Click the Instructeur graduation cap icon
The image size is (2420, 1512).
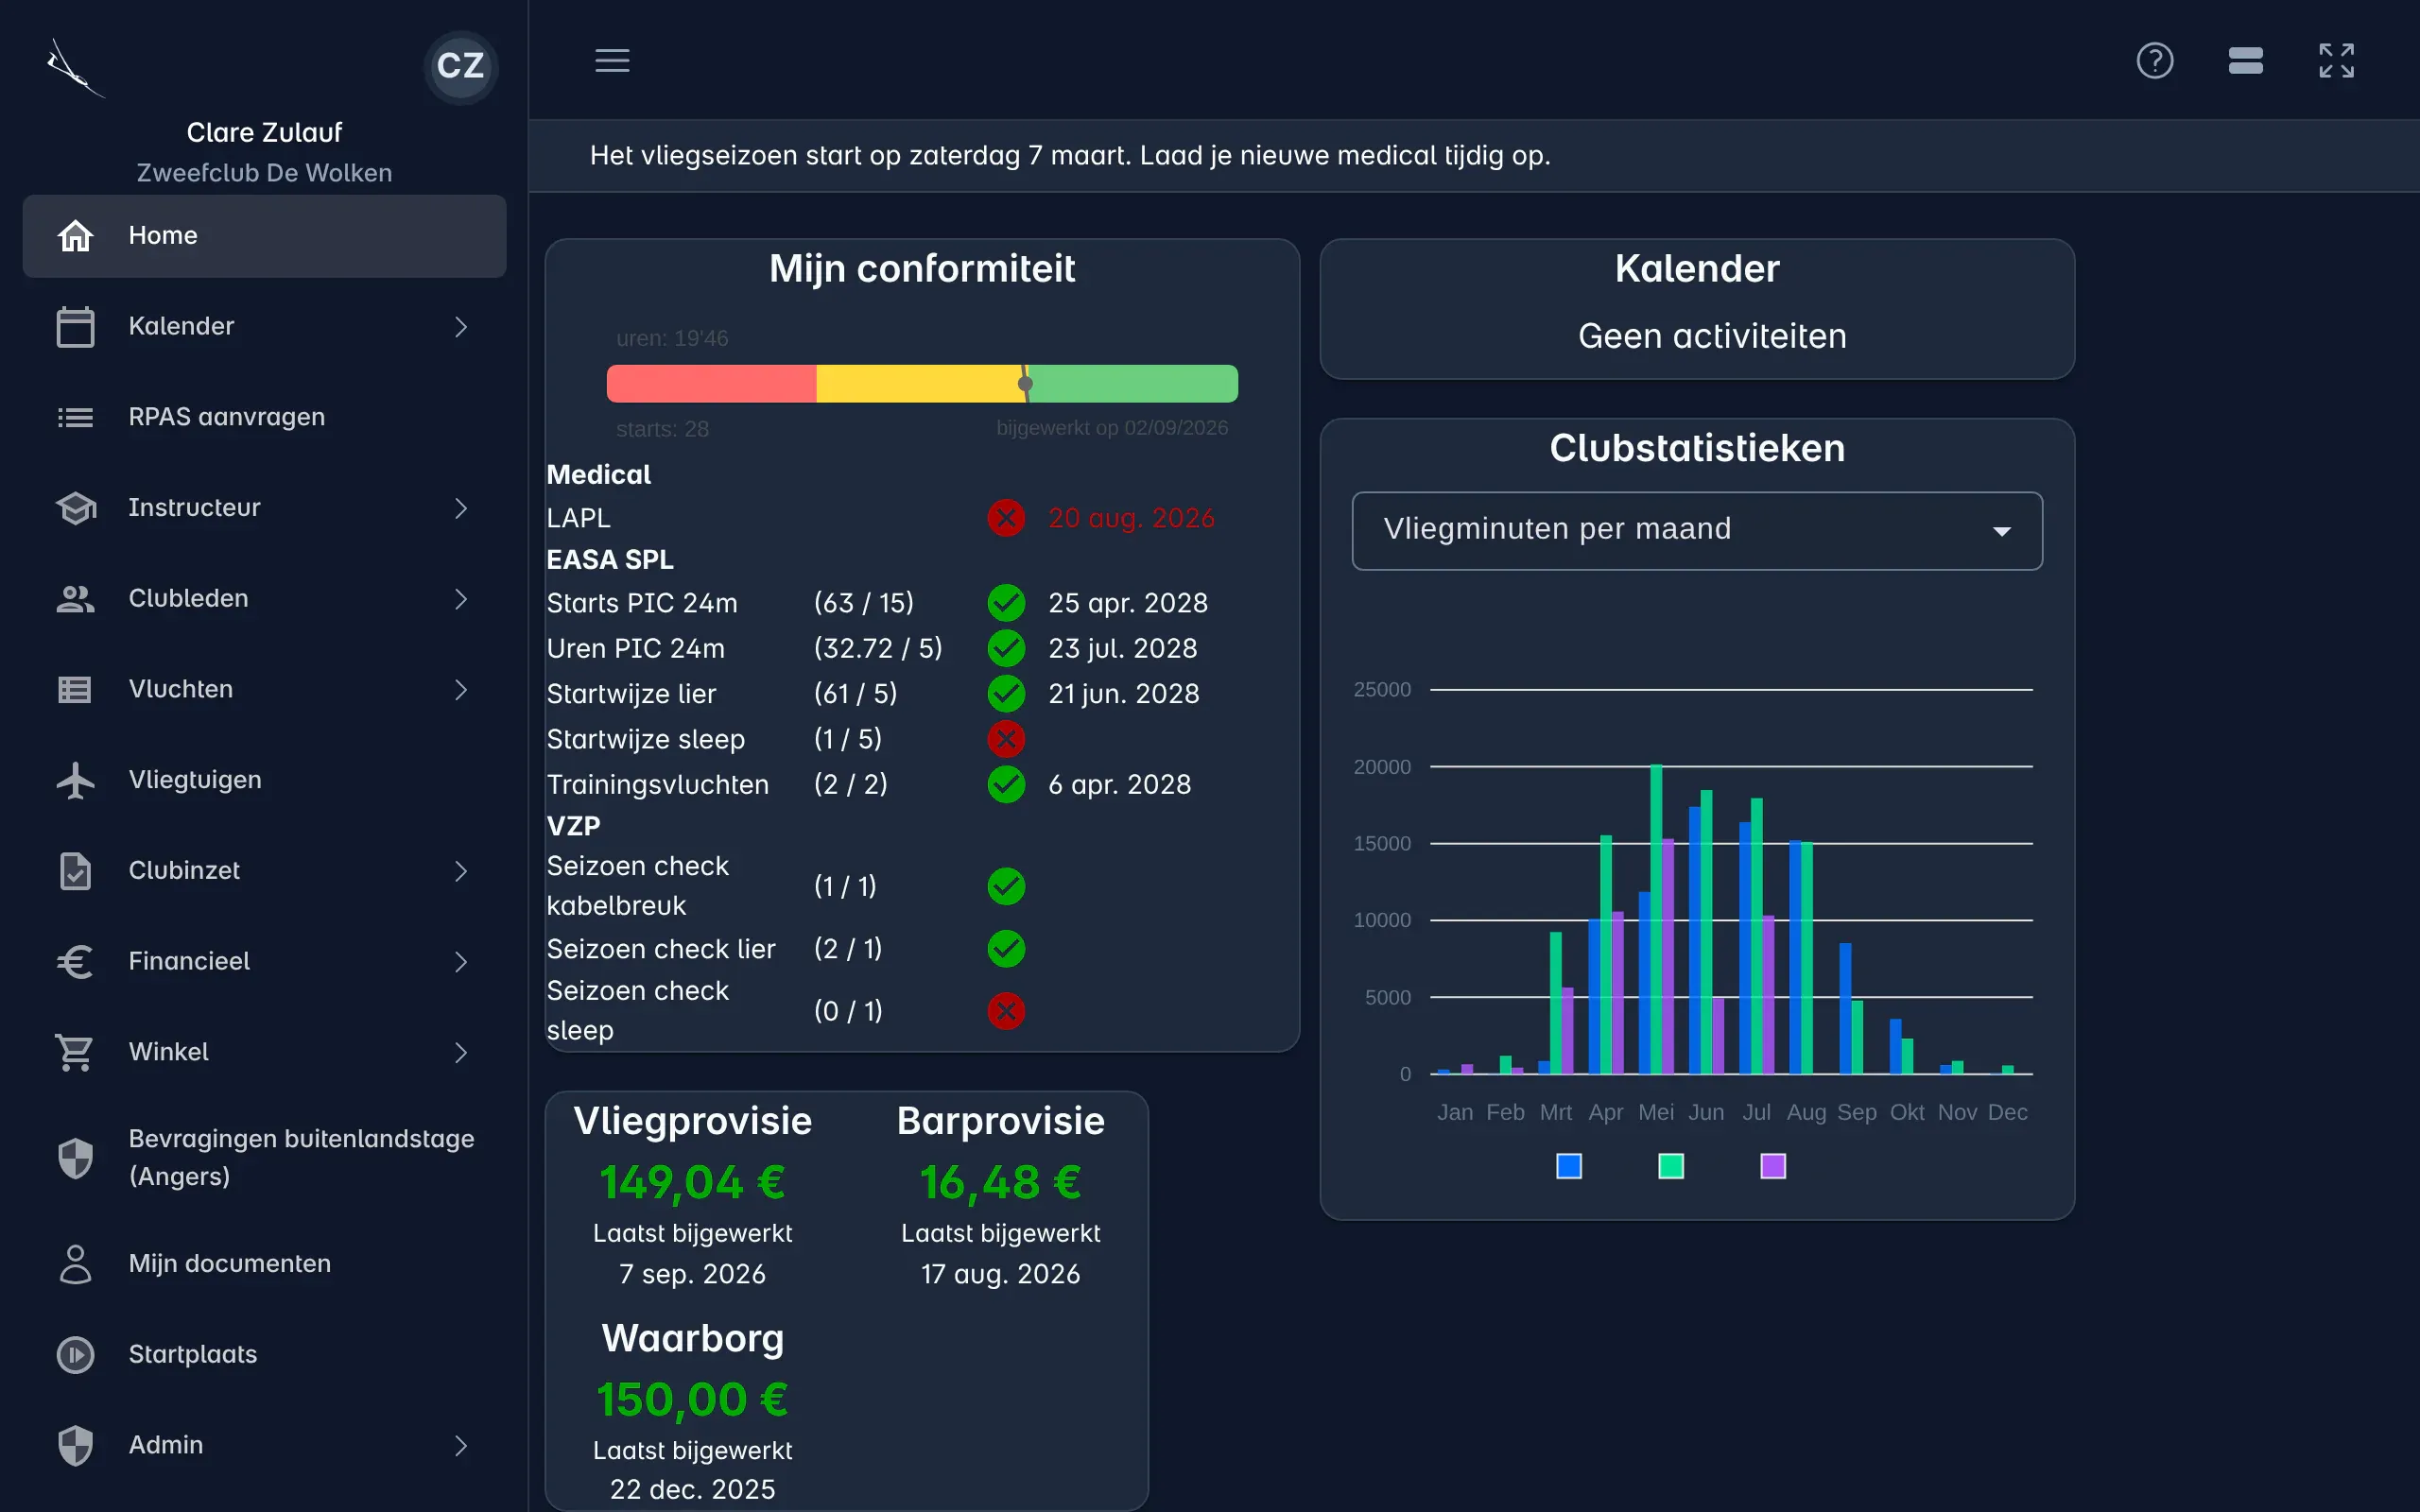click(76, 508)
